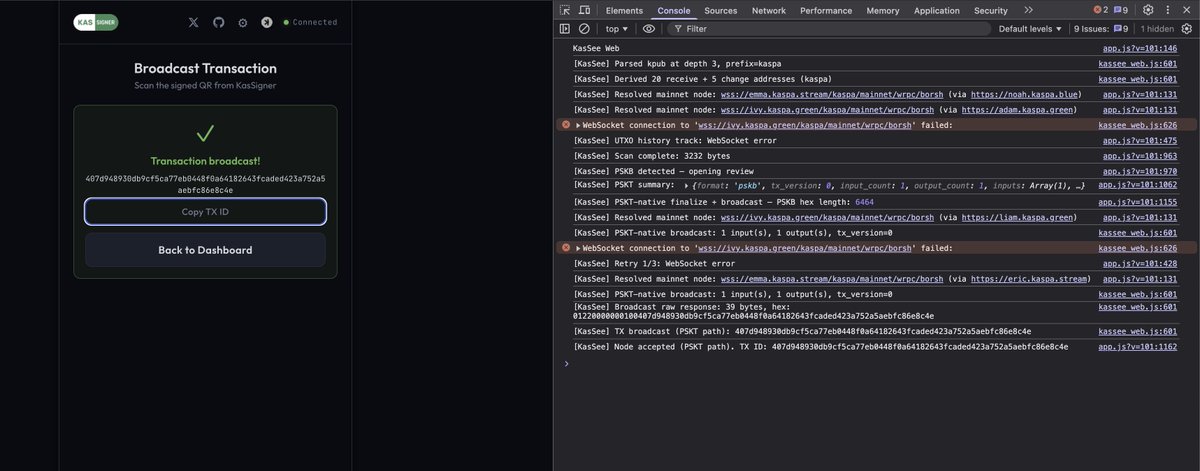
Task: Expand the PSKT summary object
Action: click(686, 186)
